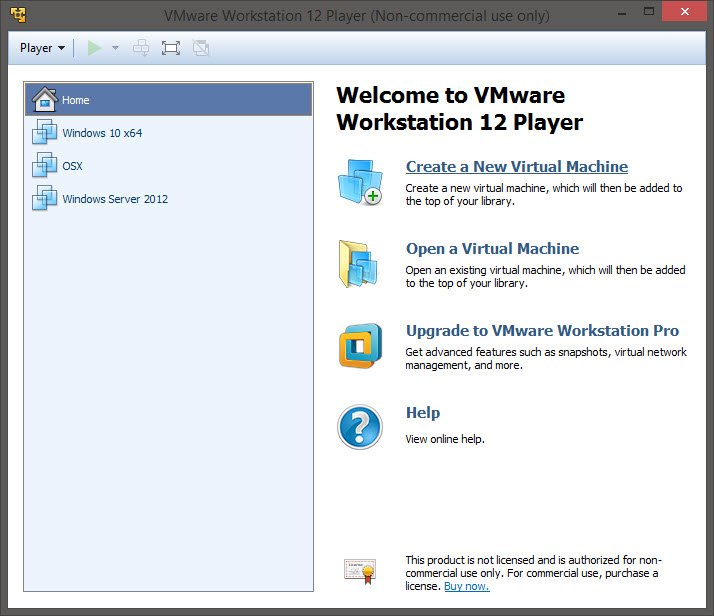714x616 pixels.
Task: Open the Player dropdown menu
Action: [42, 48]
